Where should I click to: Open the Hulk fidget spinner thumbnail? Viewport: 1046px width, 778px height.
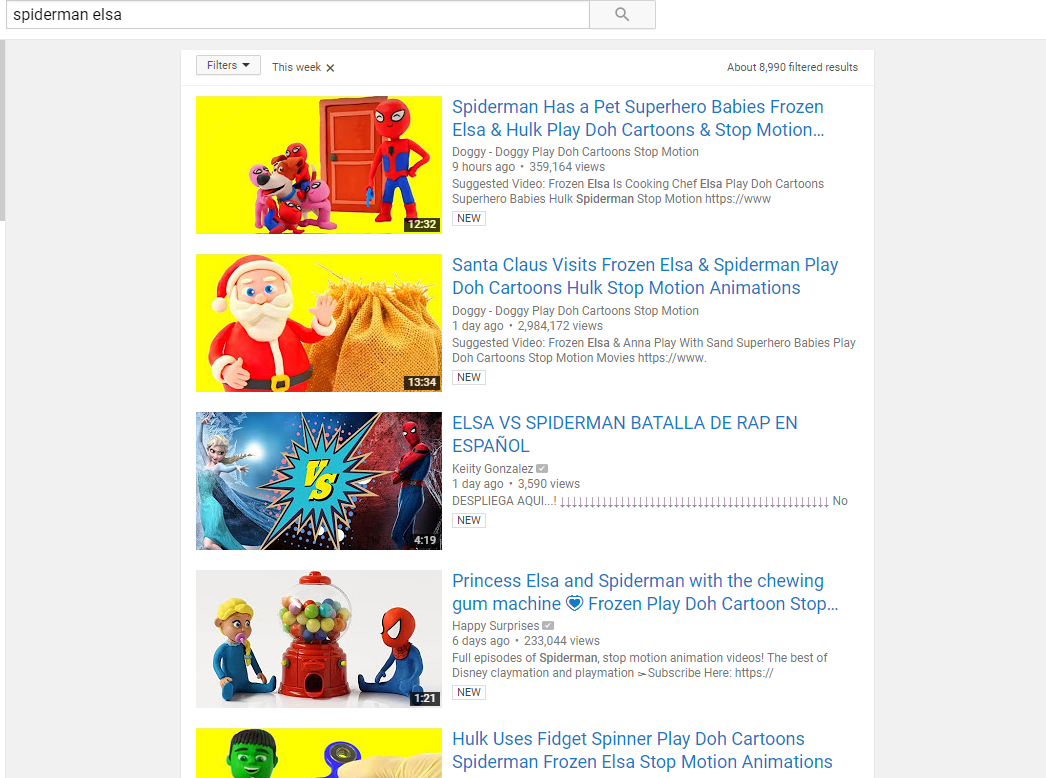click(x=319, y=753)
